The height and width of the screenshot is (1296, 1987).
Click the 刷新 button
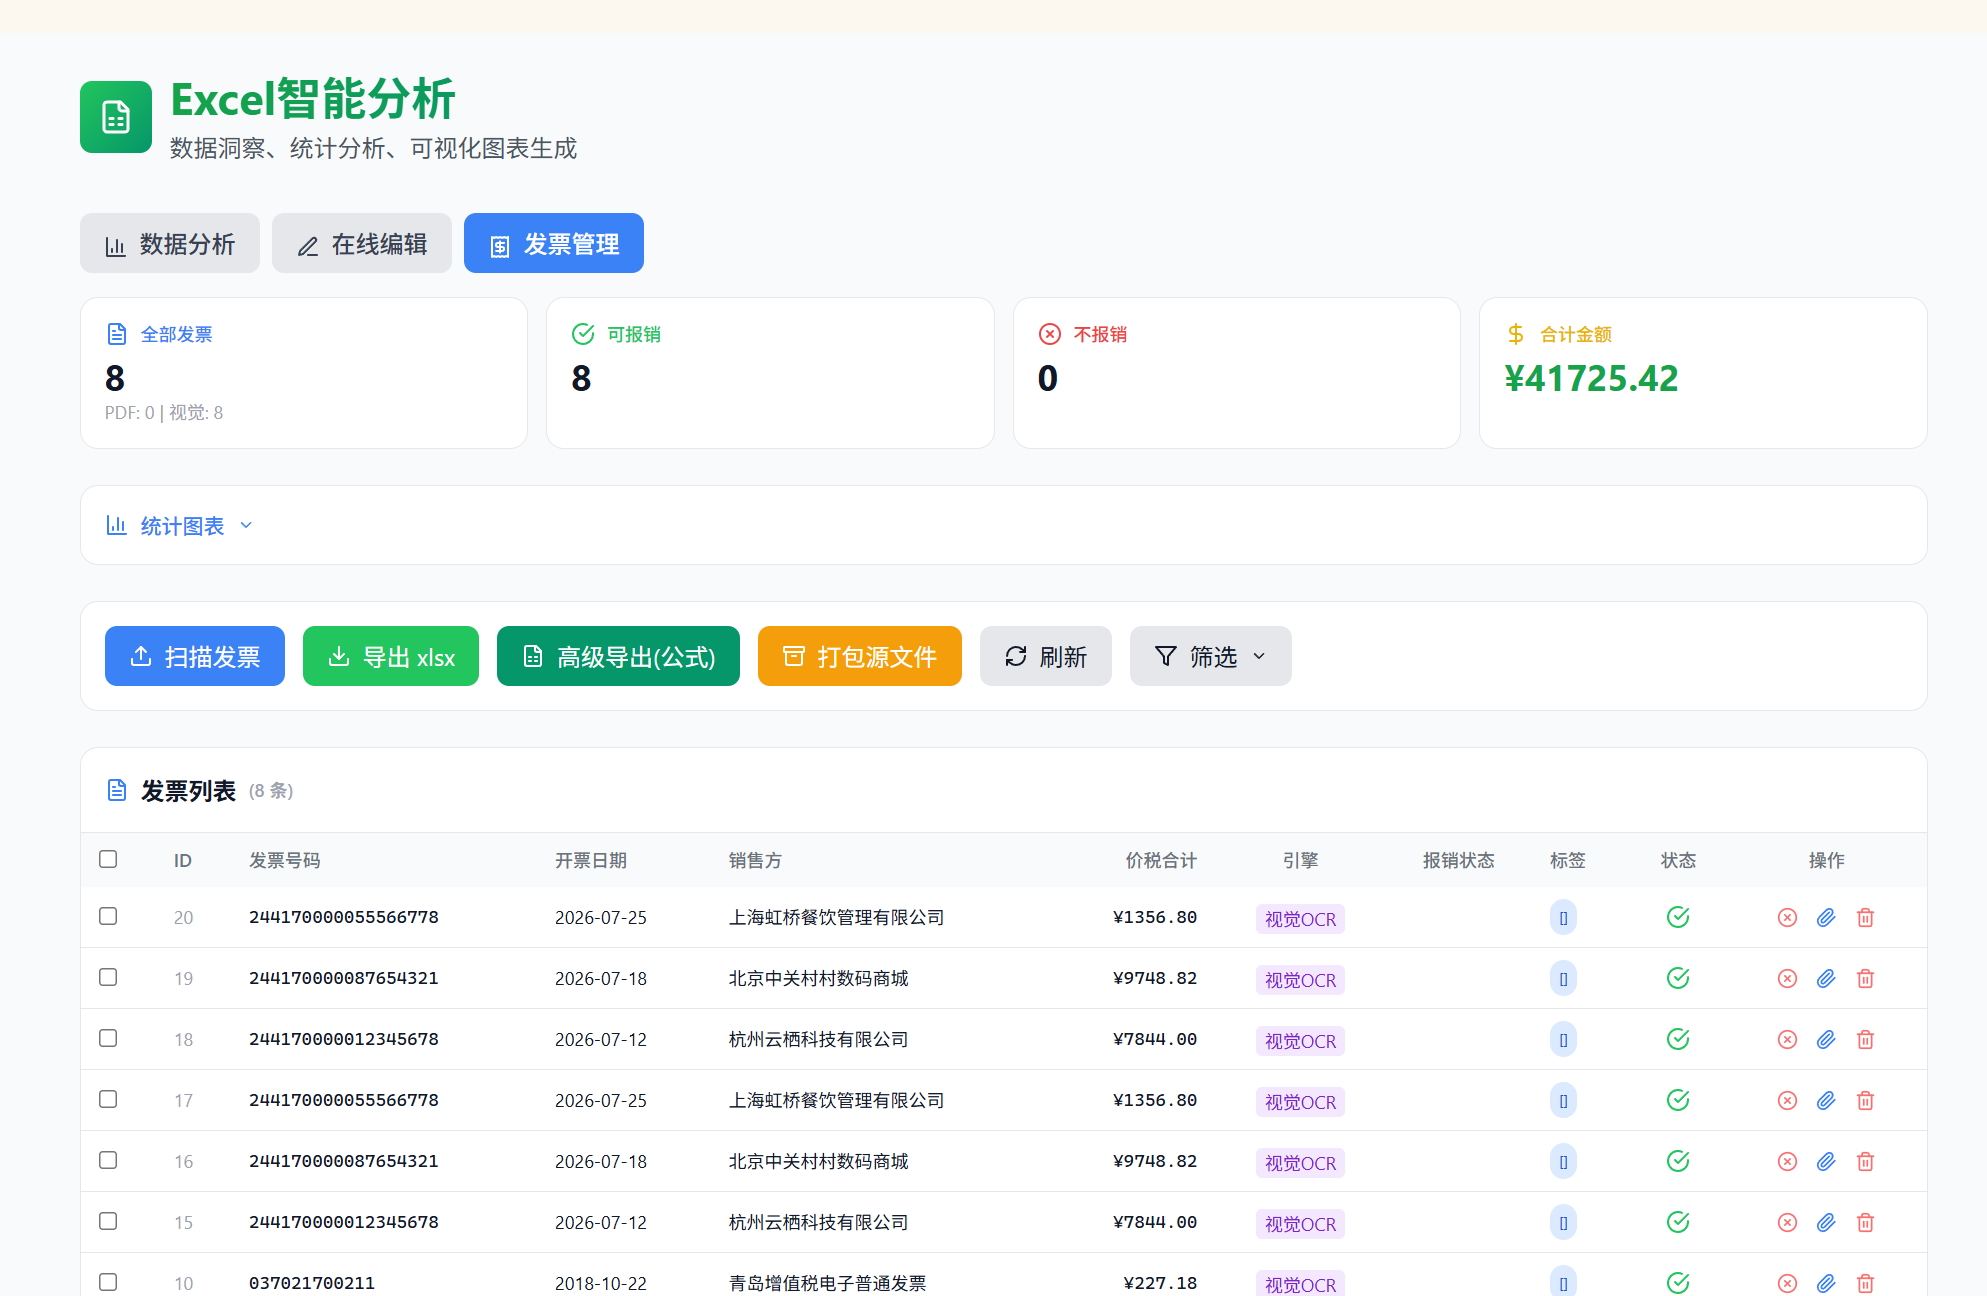tap(1046, 656)
